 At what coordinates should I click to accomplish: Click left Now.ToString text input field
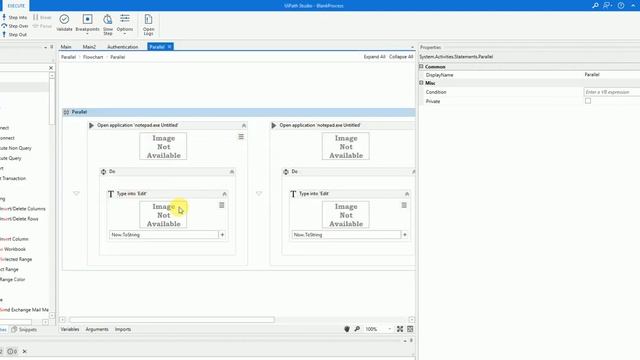[164, 235]
